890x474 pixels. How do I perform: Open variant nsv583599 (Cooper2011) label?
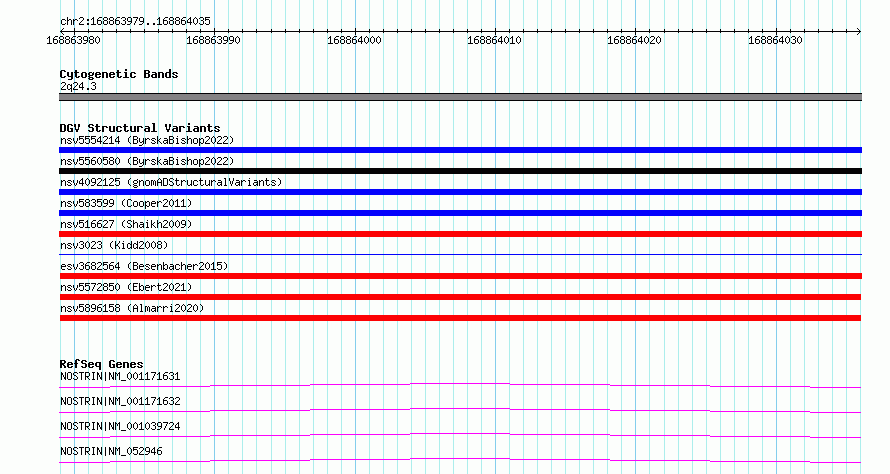click(x=126, y=203)
